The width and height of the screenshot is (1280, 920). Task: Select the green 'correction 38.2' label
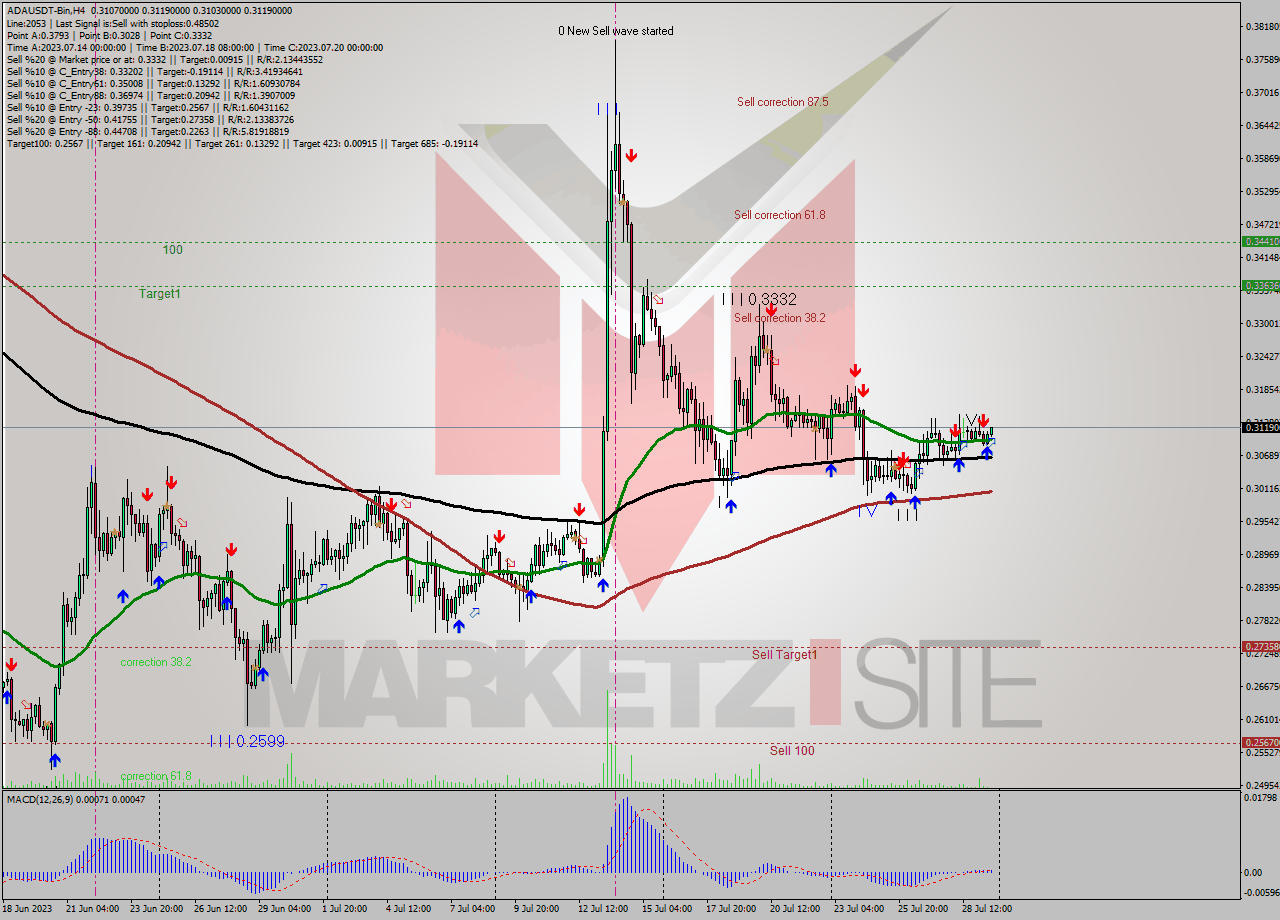coord(156,662)
